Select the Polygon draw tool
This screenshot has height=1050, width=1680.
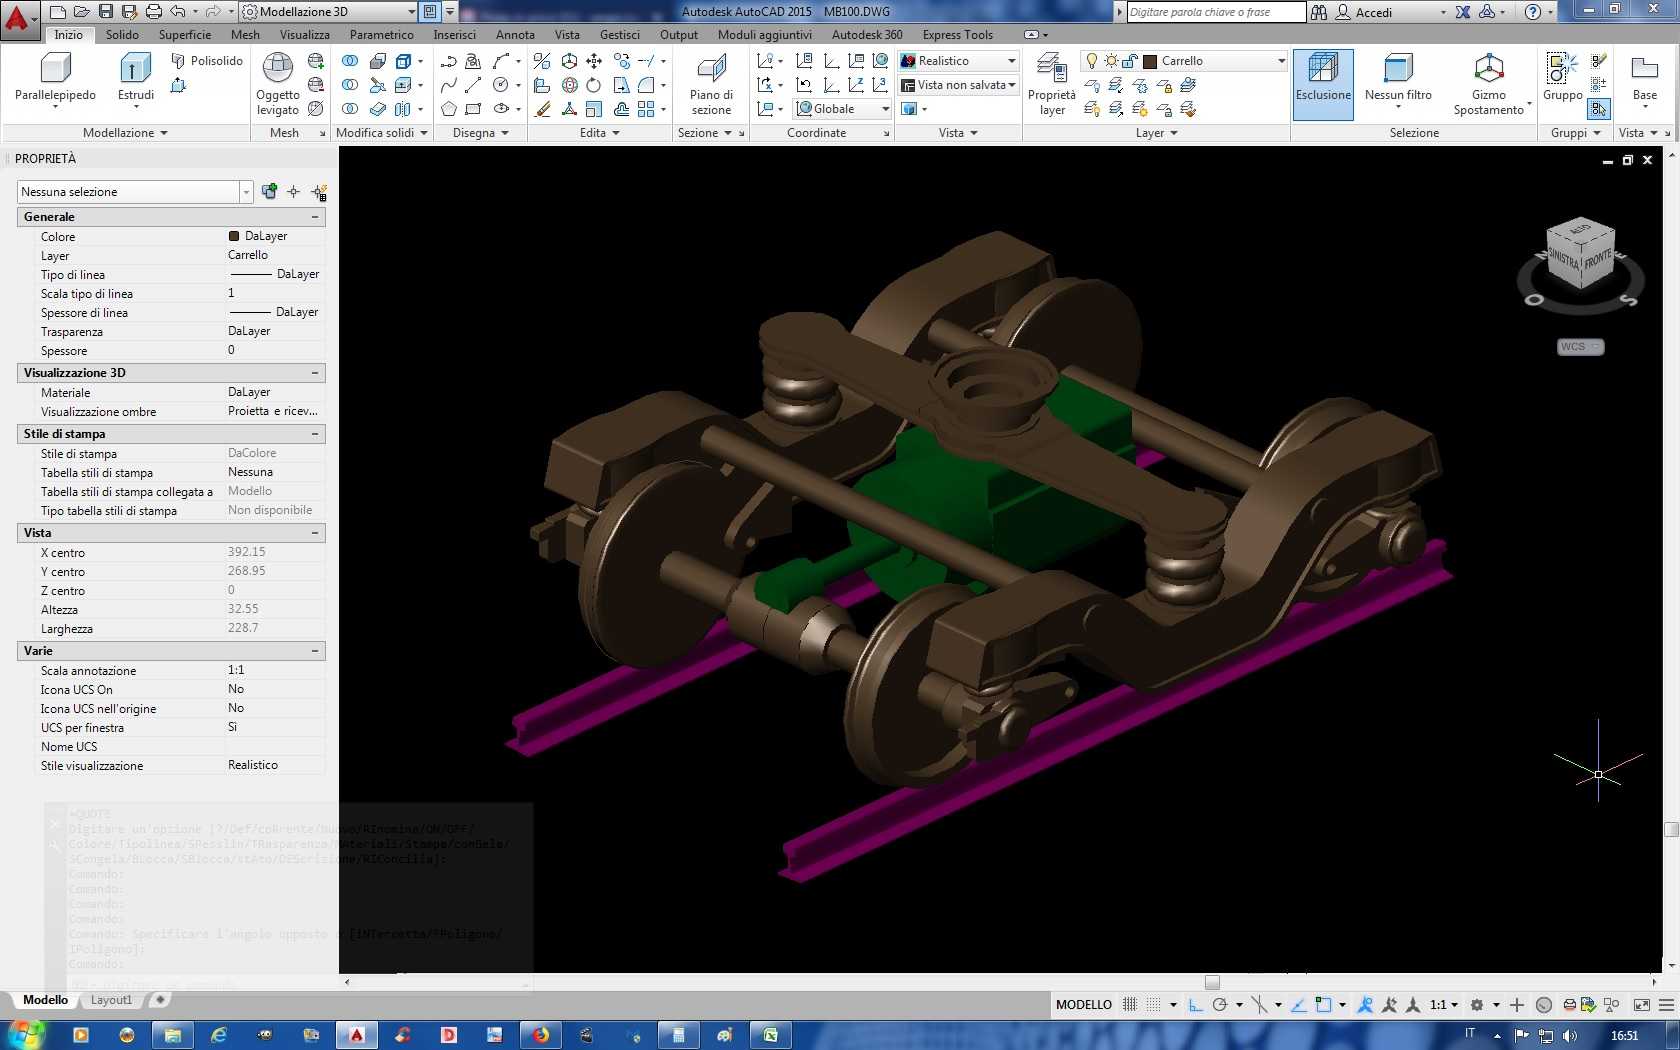(449, 109)
